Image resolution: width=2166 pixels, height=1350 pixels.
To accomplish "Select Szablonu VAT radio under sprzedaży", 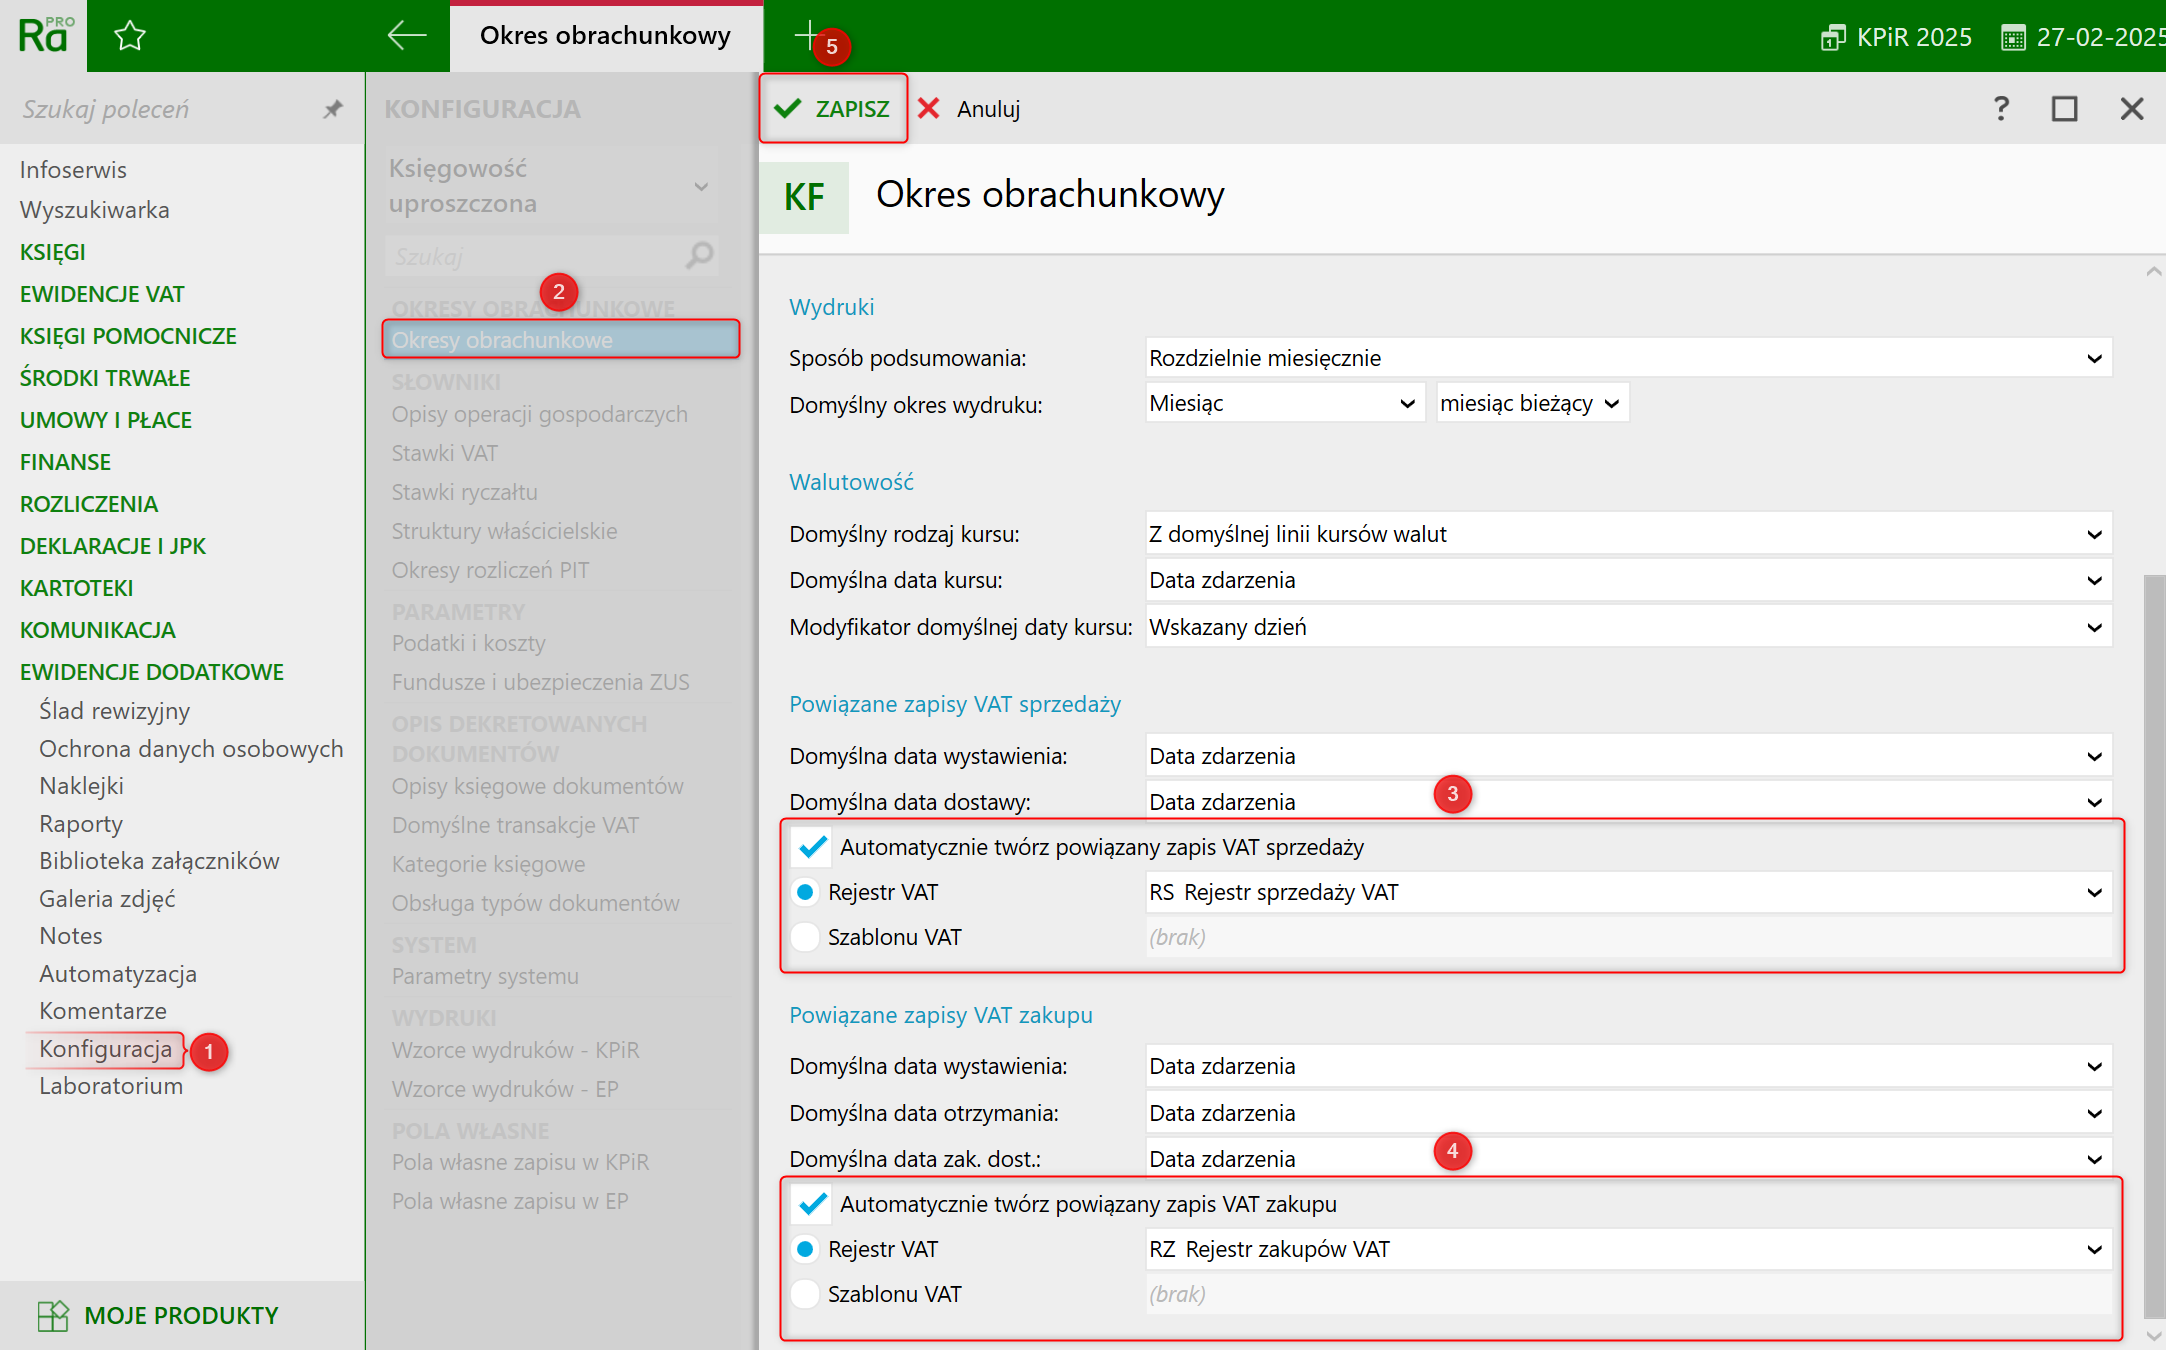I will click(805, 937).
